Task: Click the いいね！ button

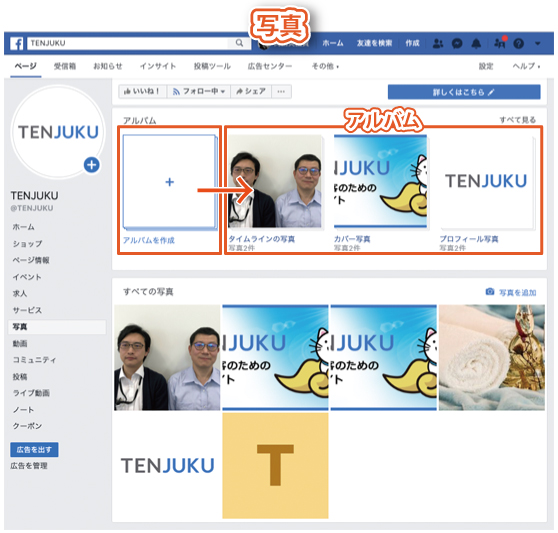Action: pyautogui.click(x=143, y=91)
